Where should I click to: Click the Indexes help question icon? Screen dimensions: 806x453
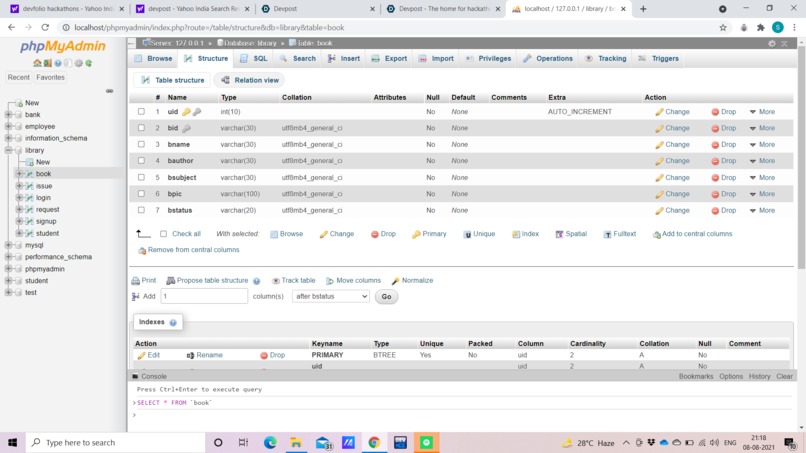click(x=173, y=322)
